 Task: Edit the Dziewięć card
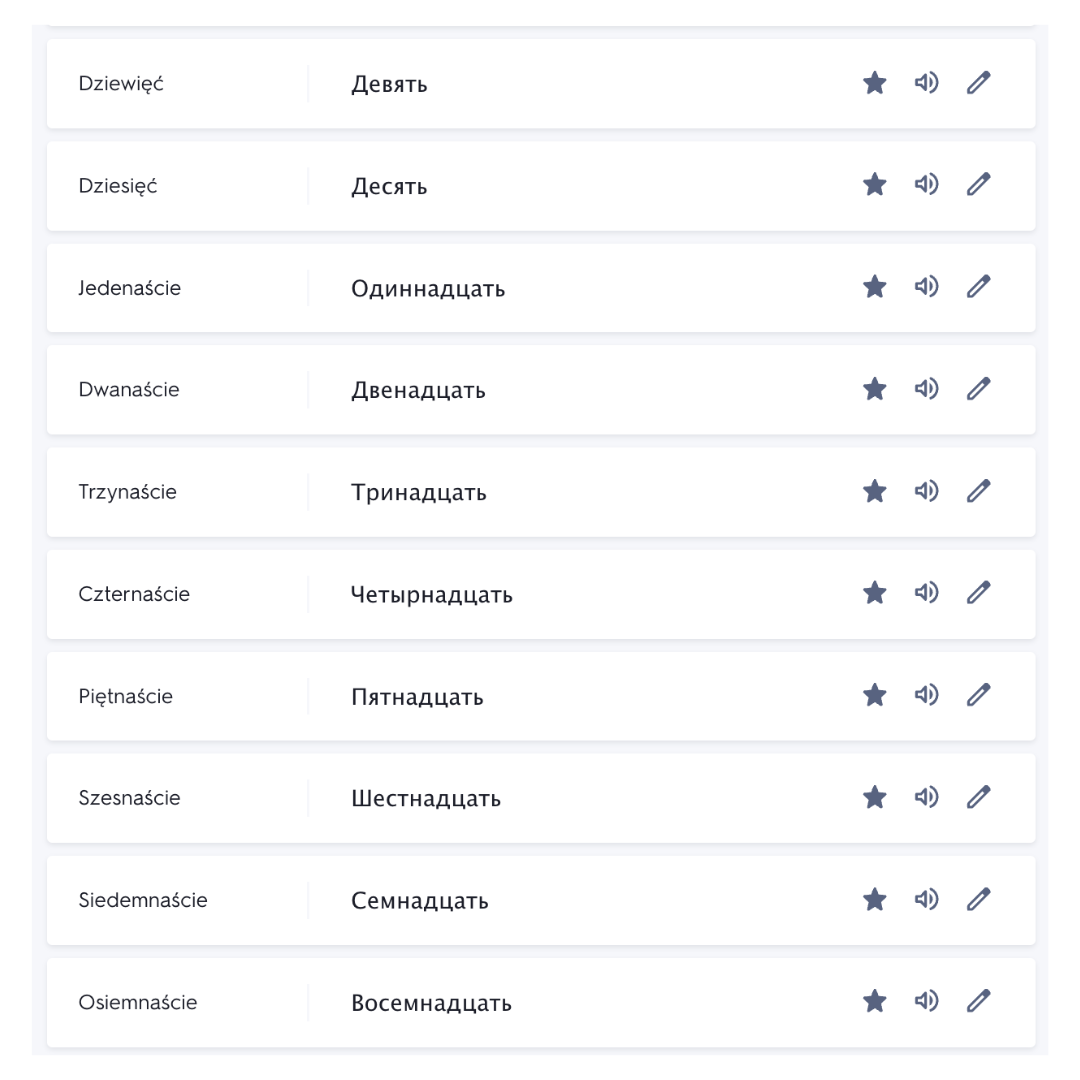point(979,83)
